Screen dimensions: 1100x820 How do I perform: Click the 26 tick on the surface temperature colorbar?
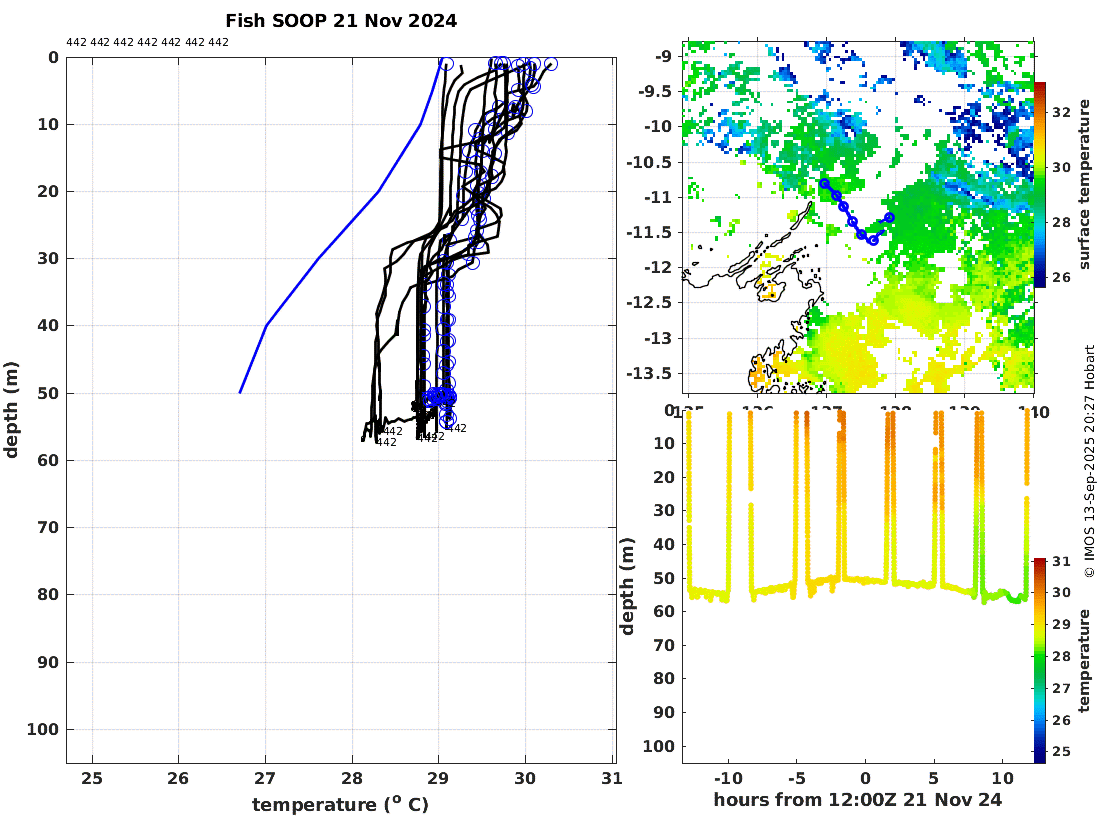(1061, 277)
